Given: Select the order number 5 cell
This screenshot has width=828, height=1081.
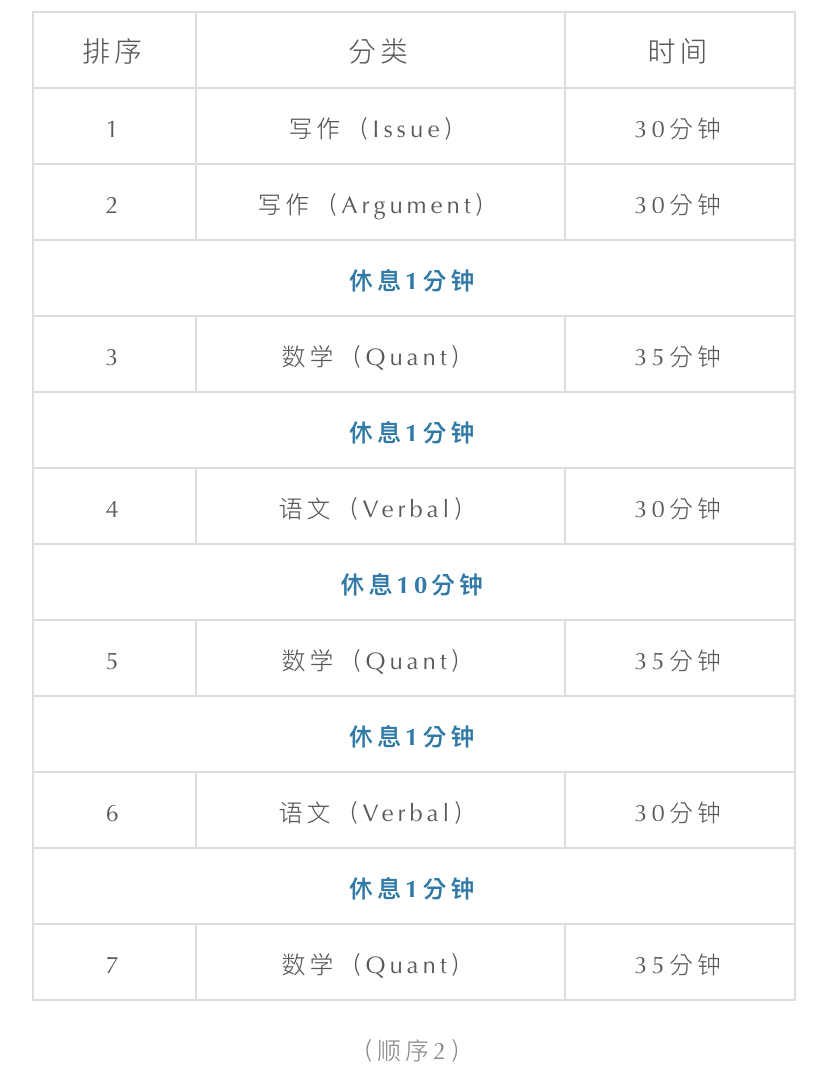Looking at the screenshot, I should point(112,661).
